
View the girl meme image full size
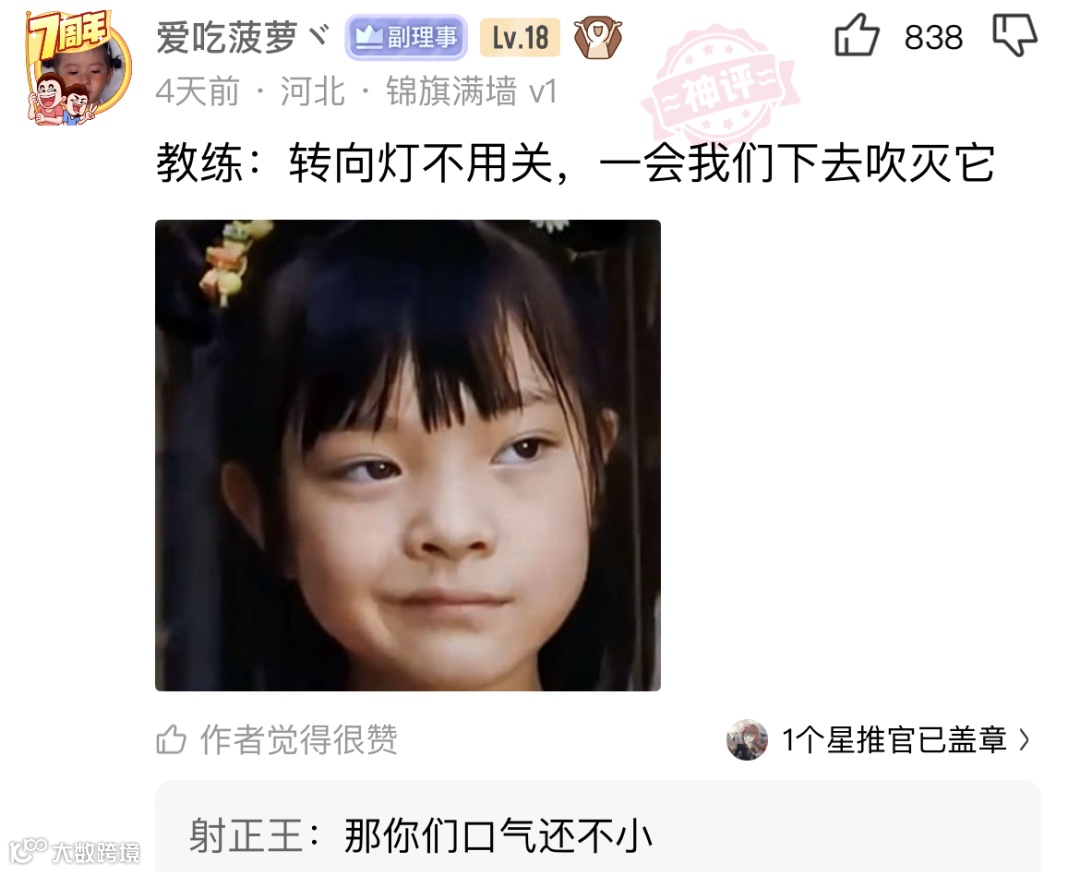click(408, 455)
